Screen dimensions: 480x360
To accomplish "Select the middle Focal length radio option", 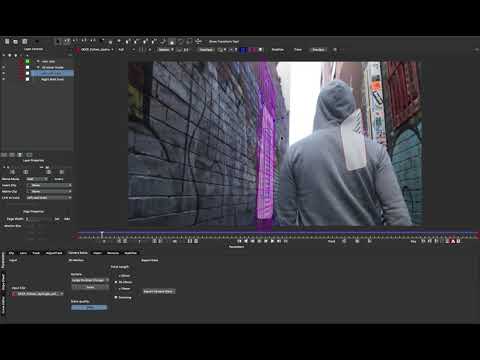I will pos(116,282).
